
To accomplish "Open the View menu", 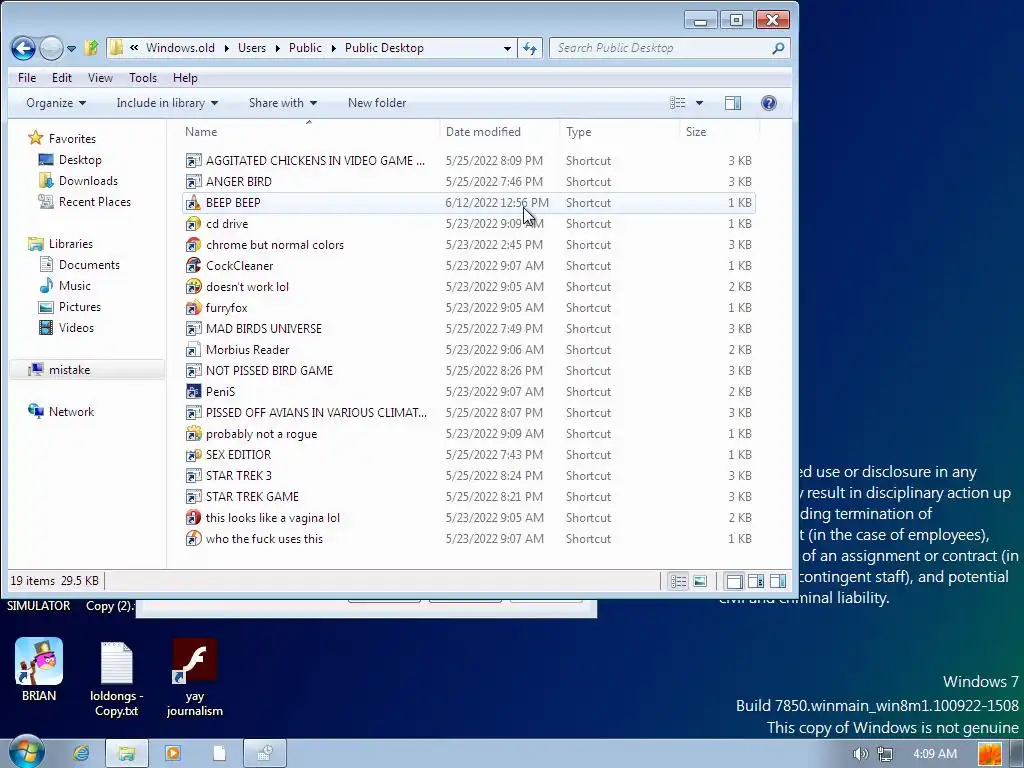I will pyautogui.click(x=100, y=78).
